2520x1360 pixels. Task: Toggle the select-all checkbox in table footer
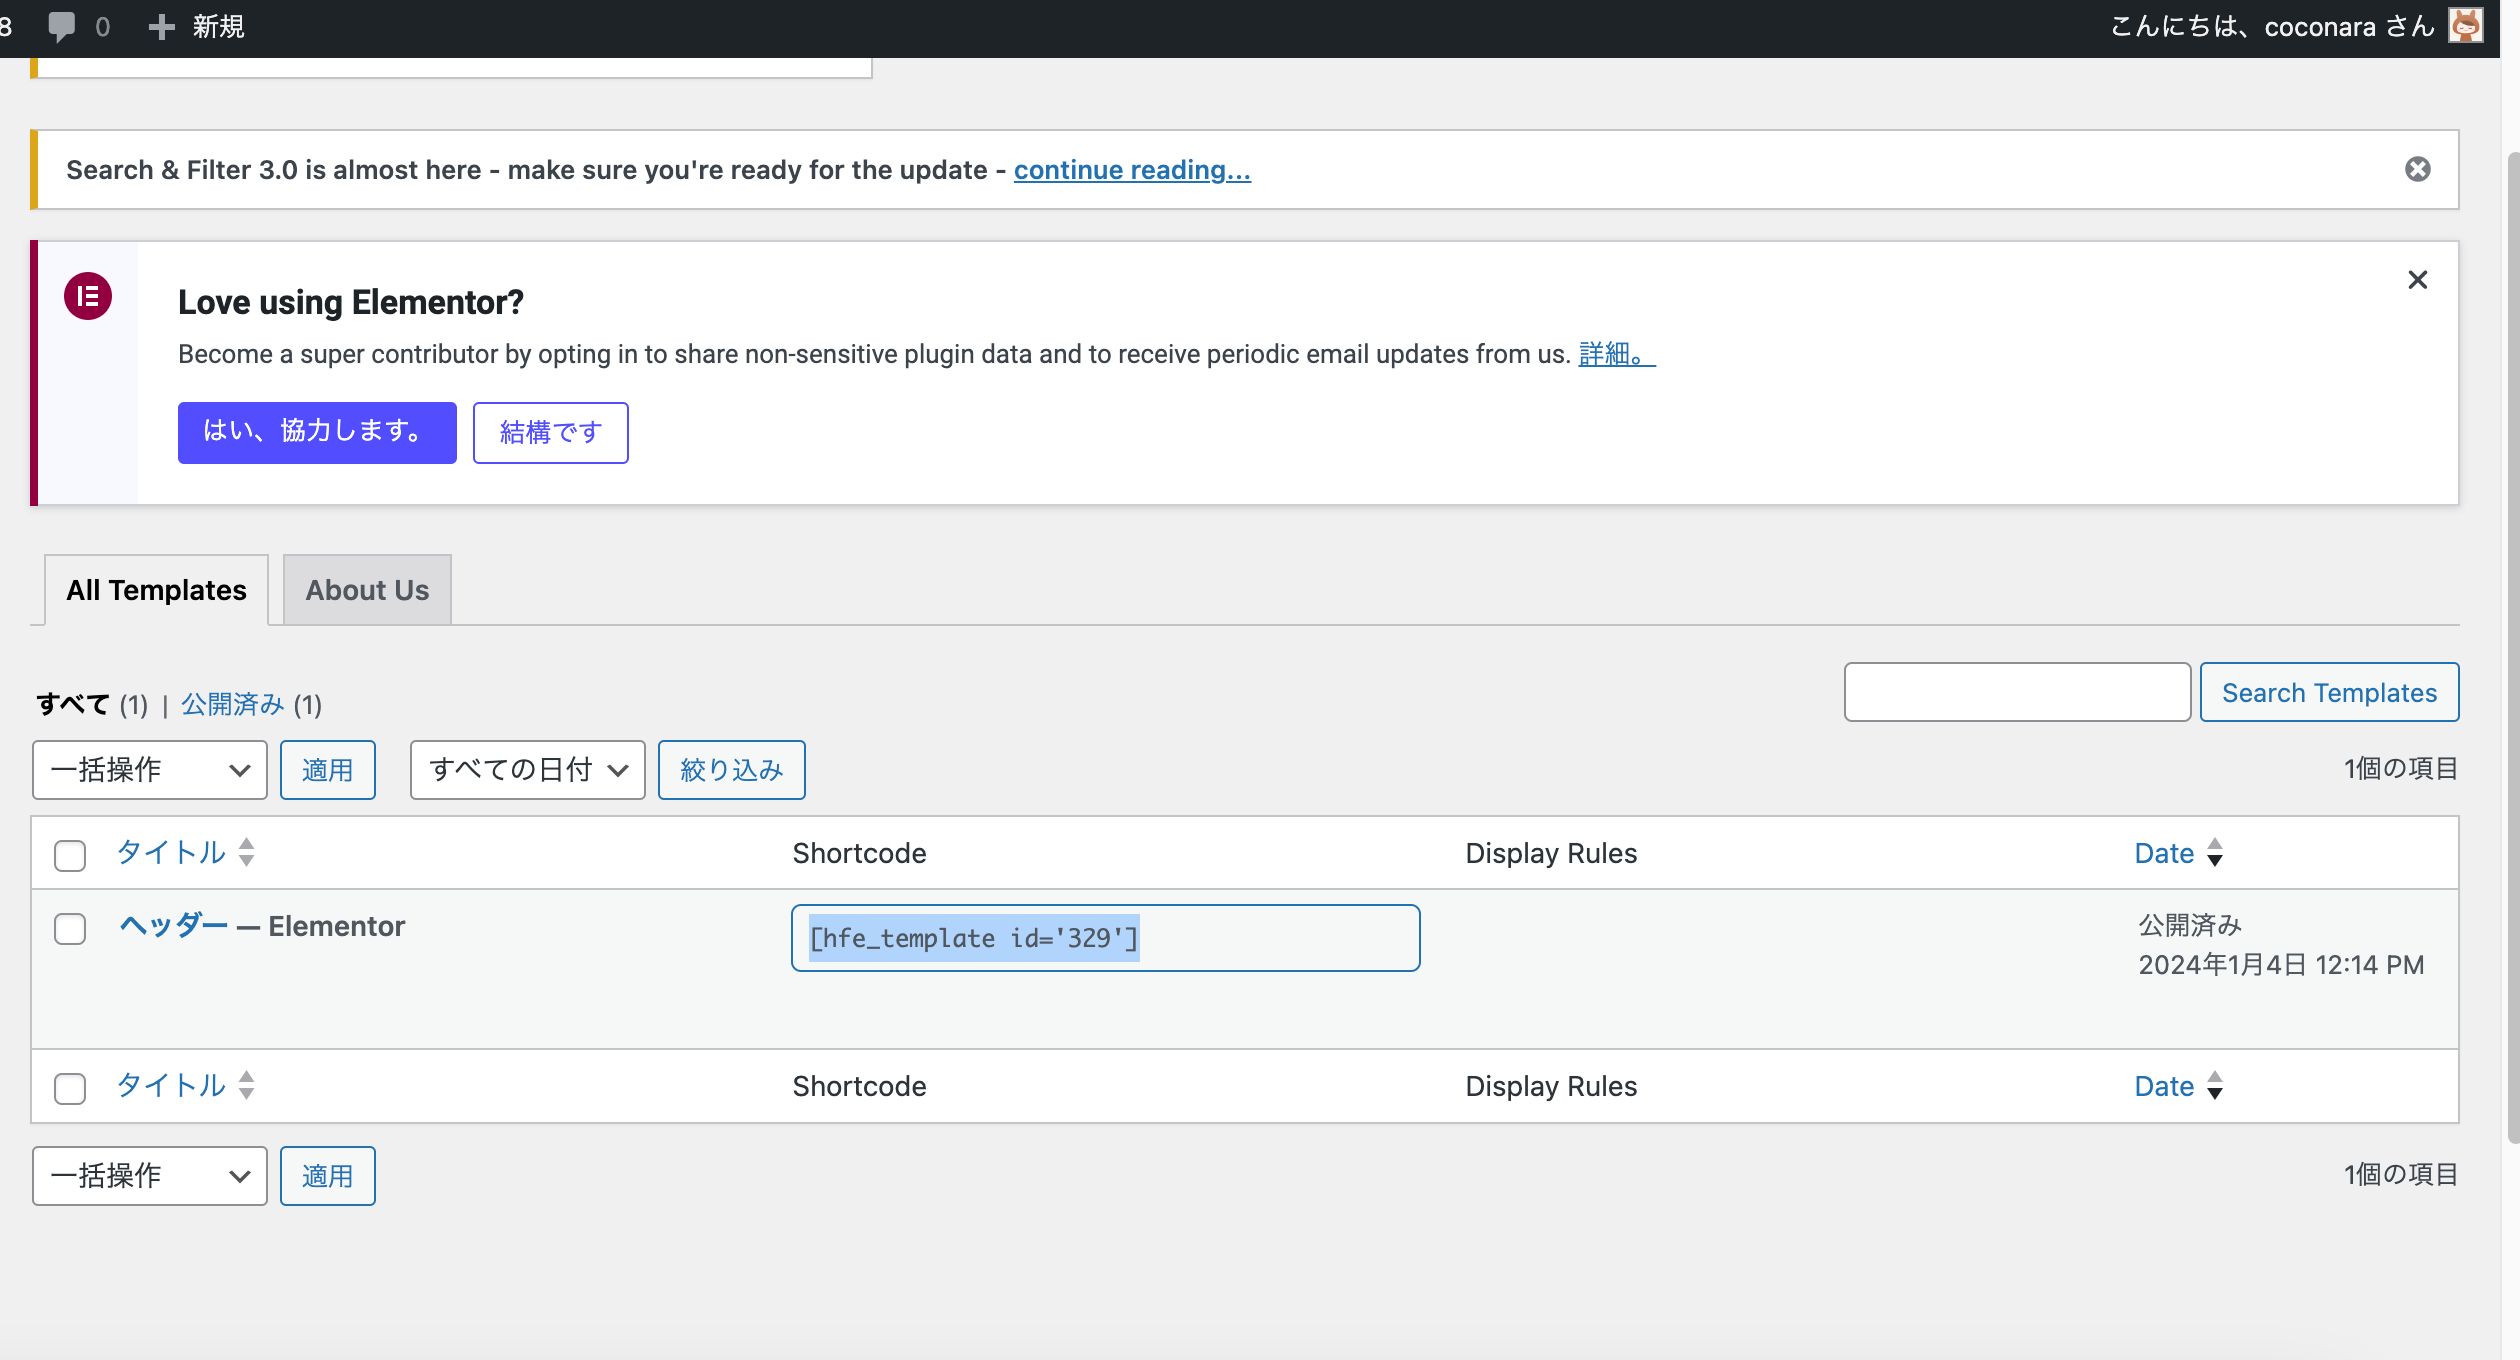pyautogui.click(x=70, y=1088)
